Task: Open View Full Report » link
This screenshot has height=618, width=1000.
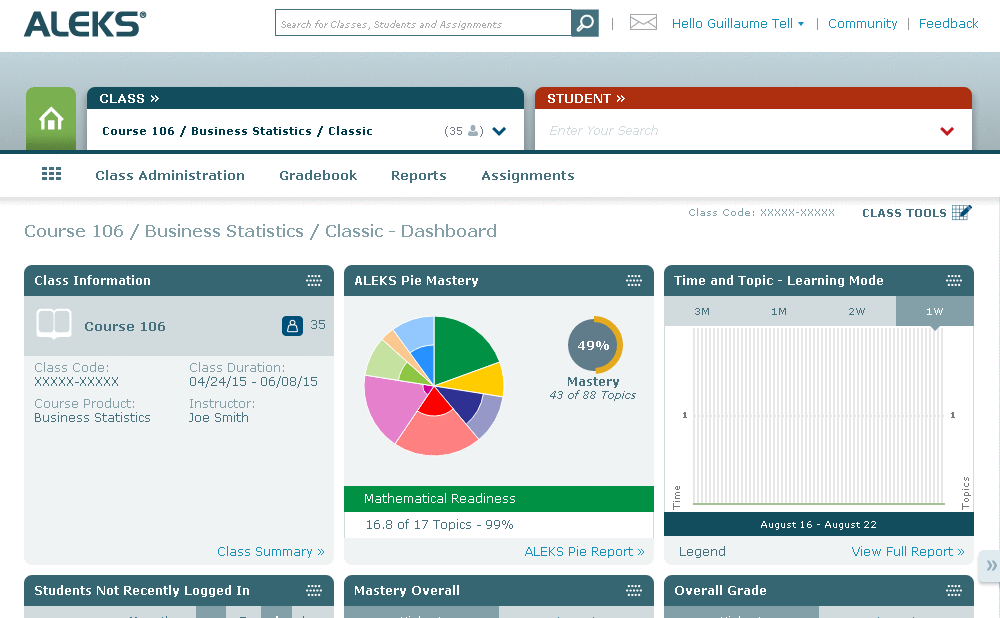Action: click(x=908, y=552)
